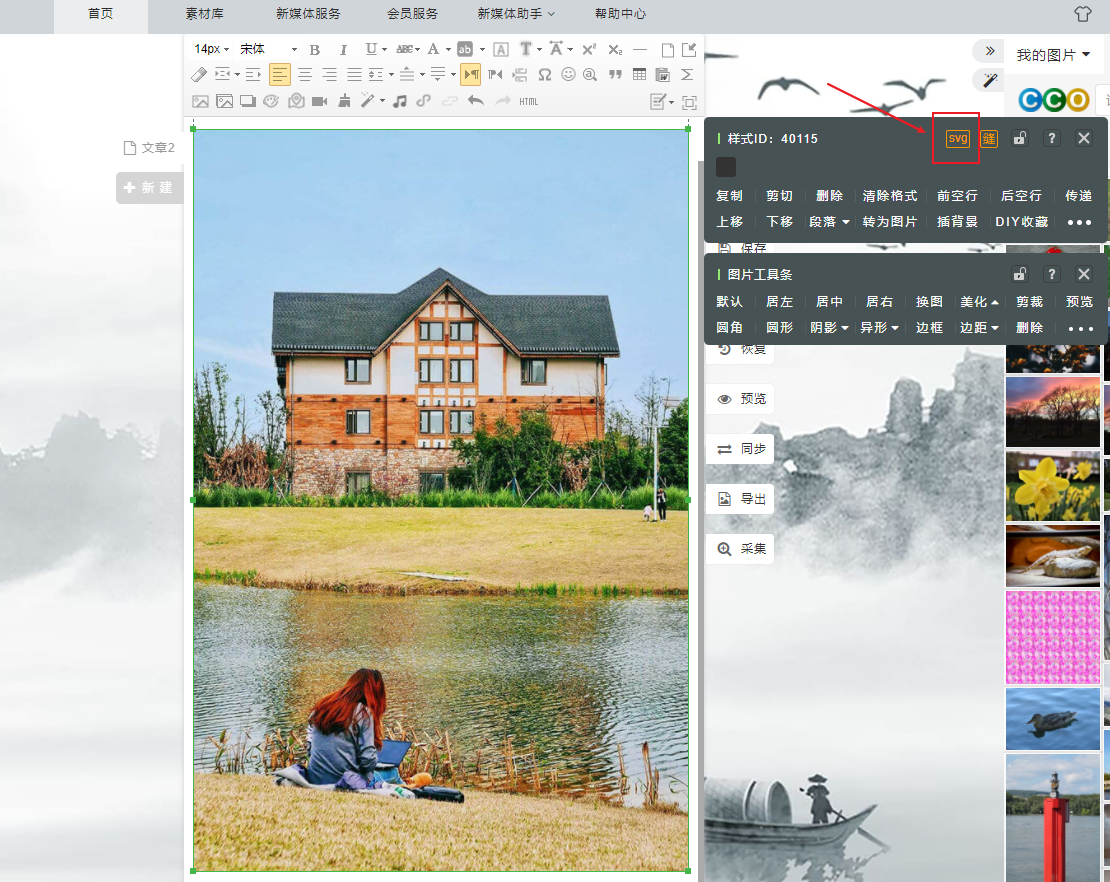Insert special character using omega icon

(x=544, y=74)
